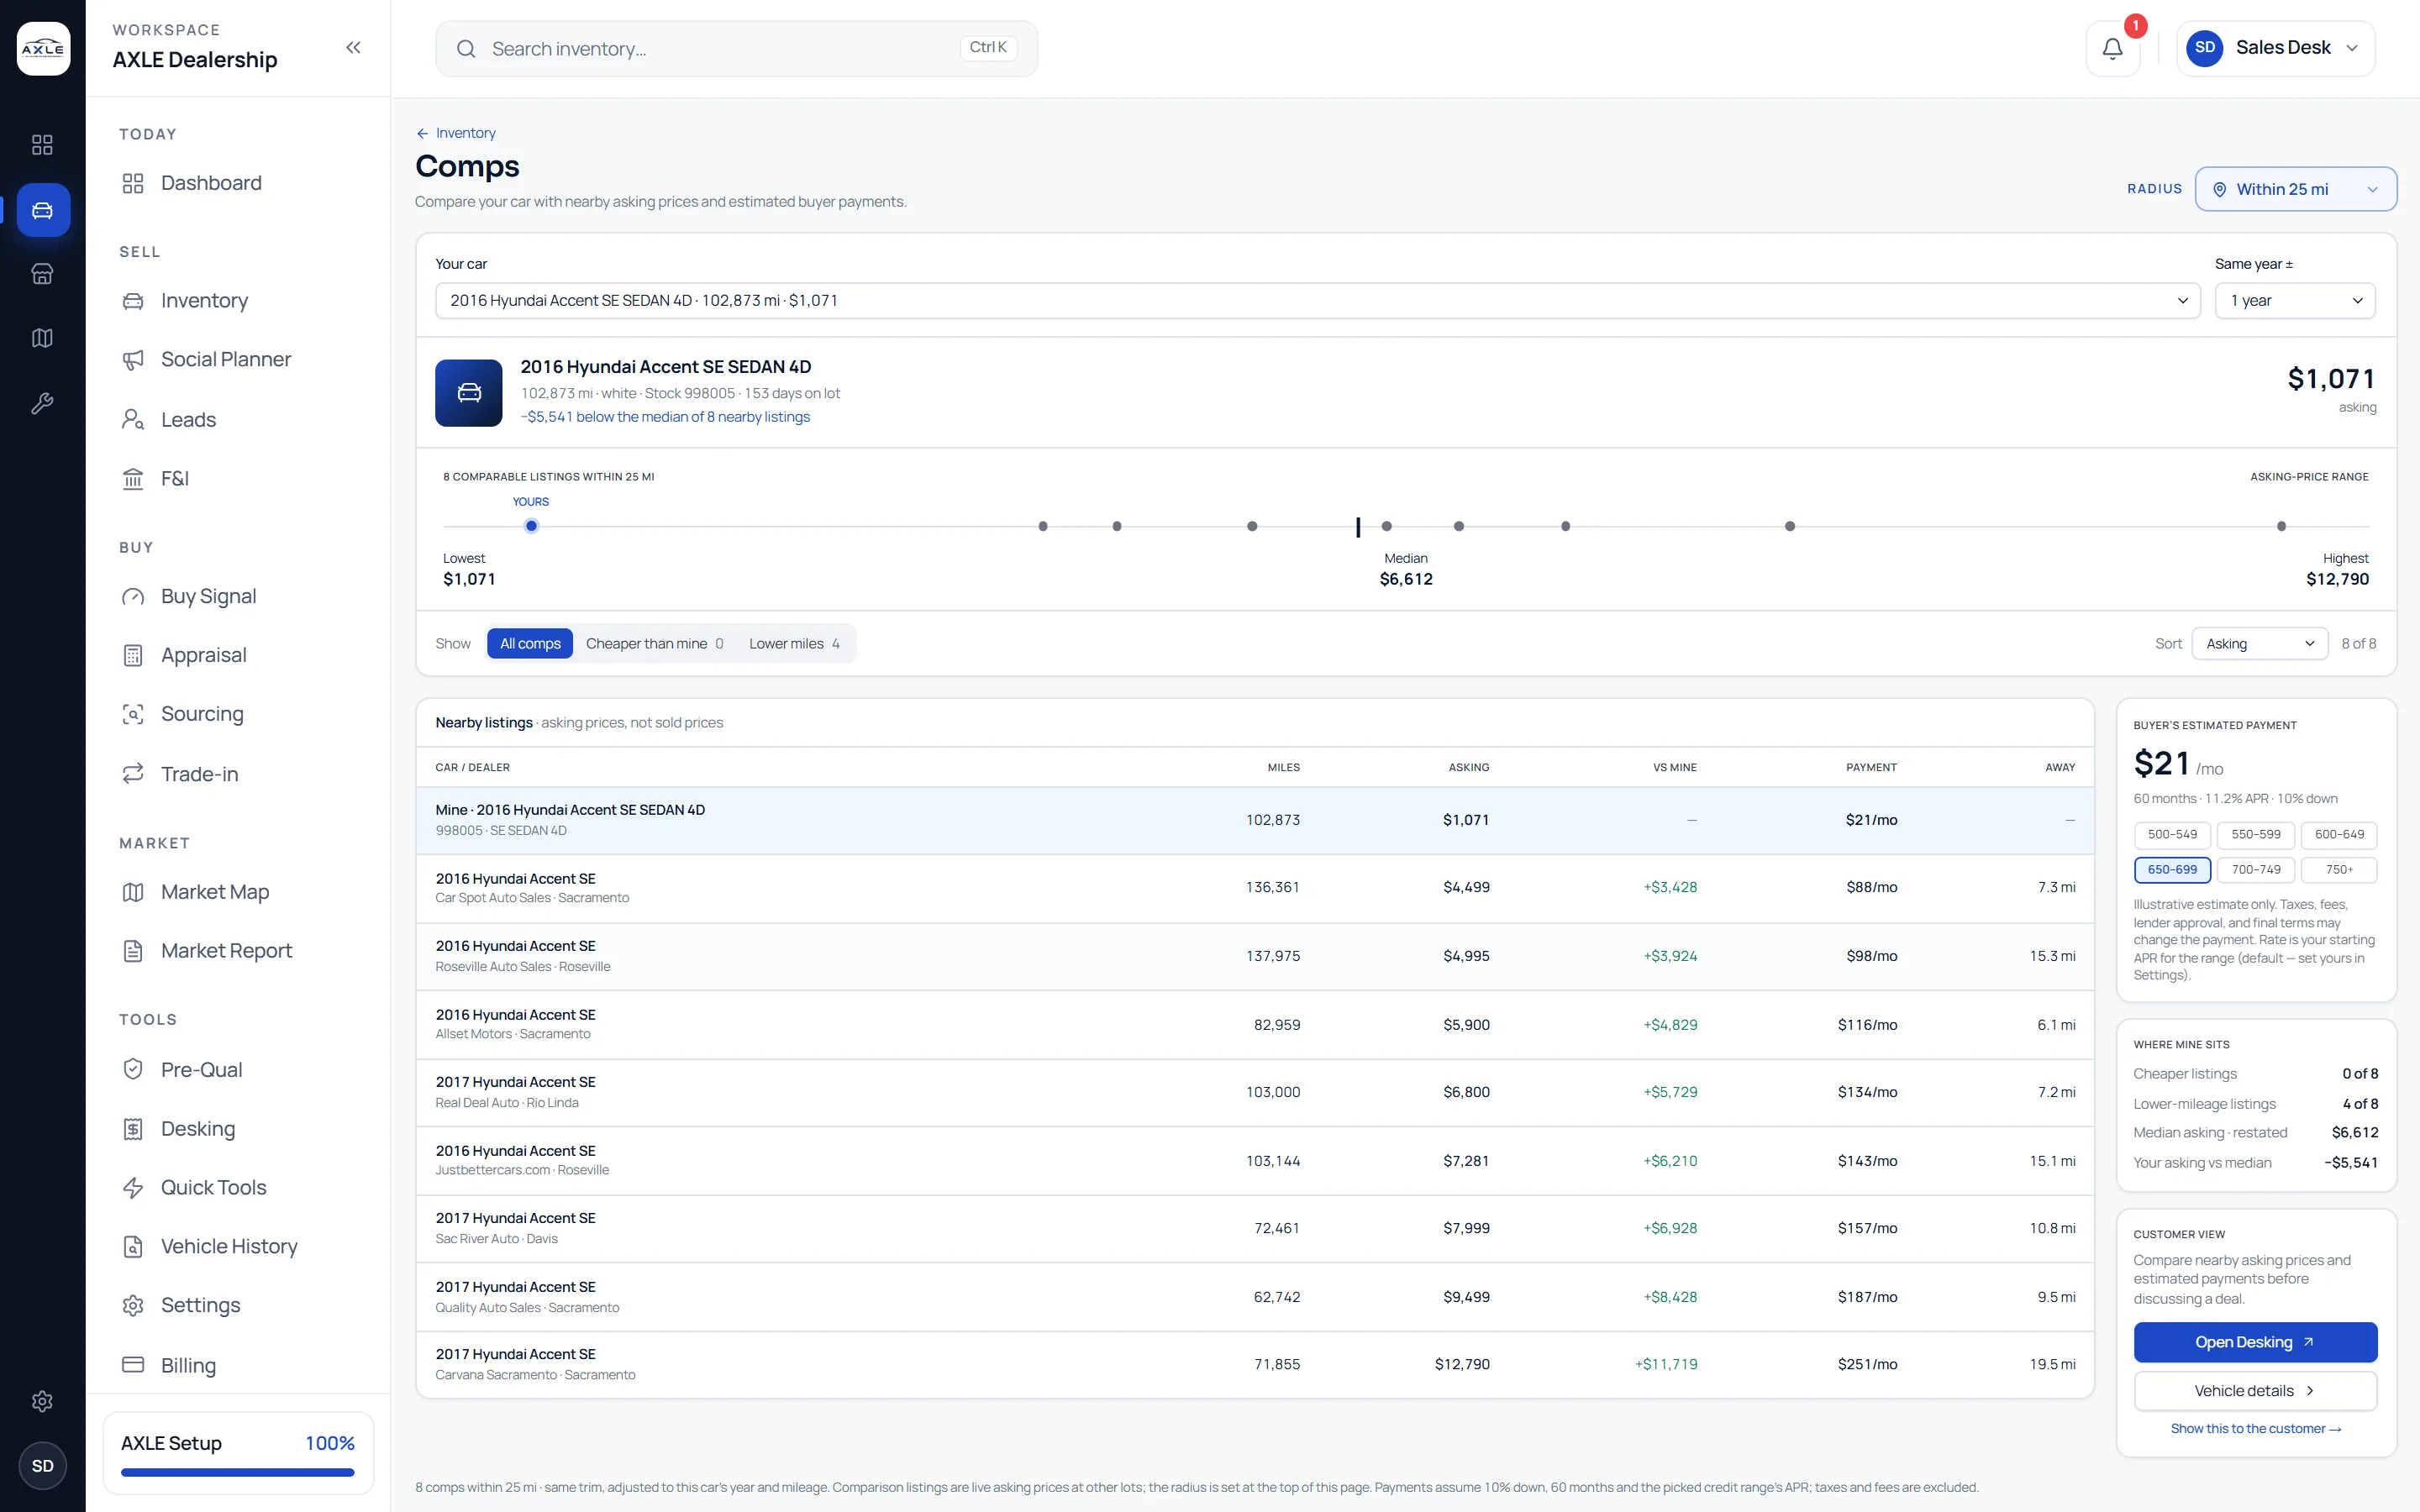Collapse the sidebar with the double-chevron
The width and height of the screenshot is (2420, 1512).
(x=353, y=47)
